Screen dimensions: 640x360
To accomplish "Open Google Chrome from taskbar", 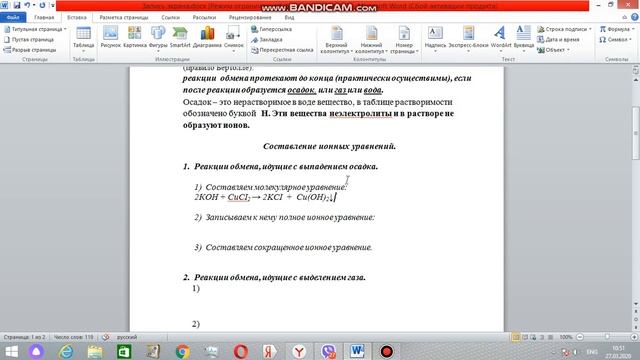I will (182, 351).
